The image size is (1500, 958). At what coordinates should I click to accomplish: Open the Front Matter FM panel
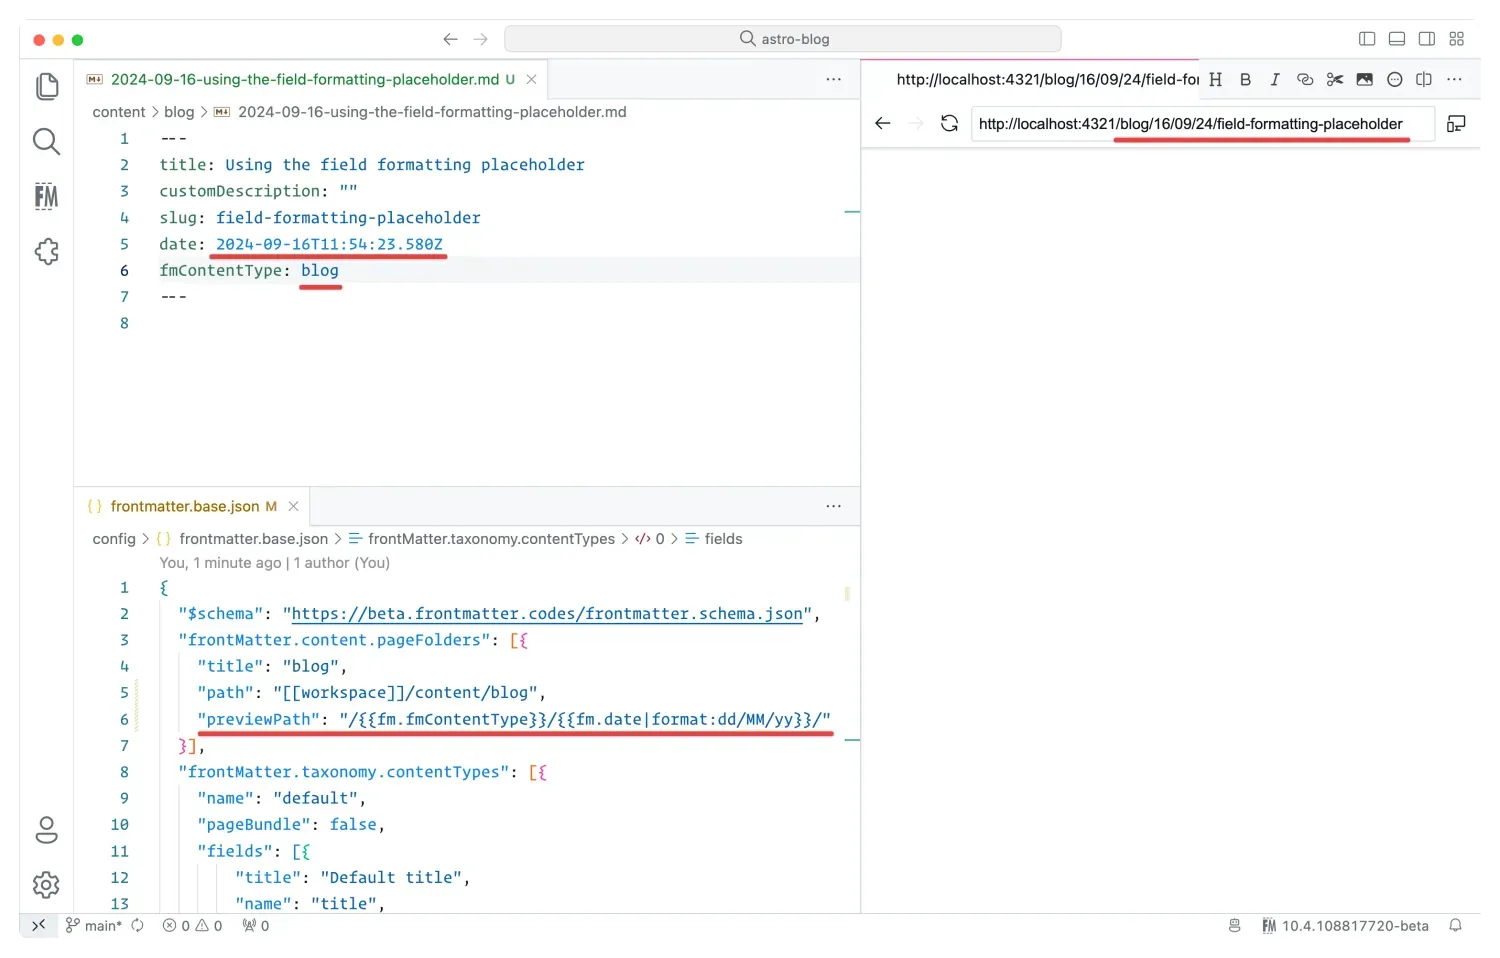46,196
